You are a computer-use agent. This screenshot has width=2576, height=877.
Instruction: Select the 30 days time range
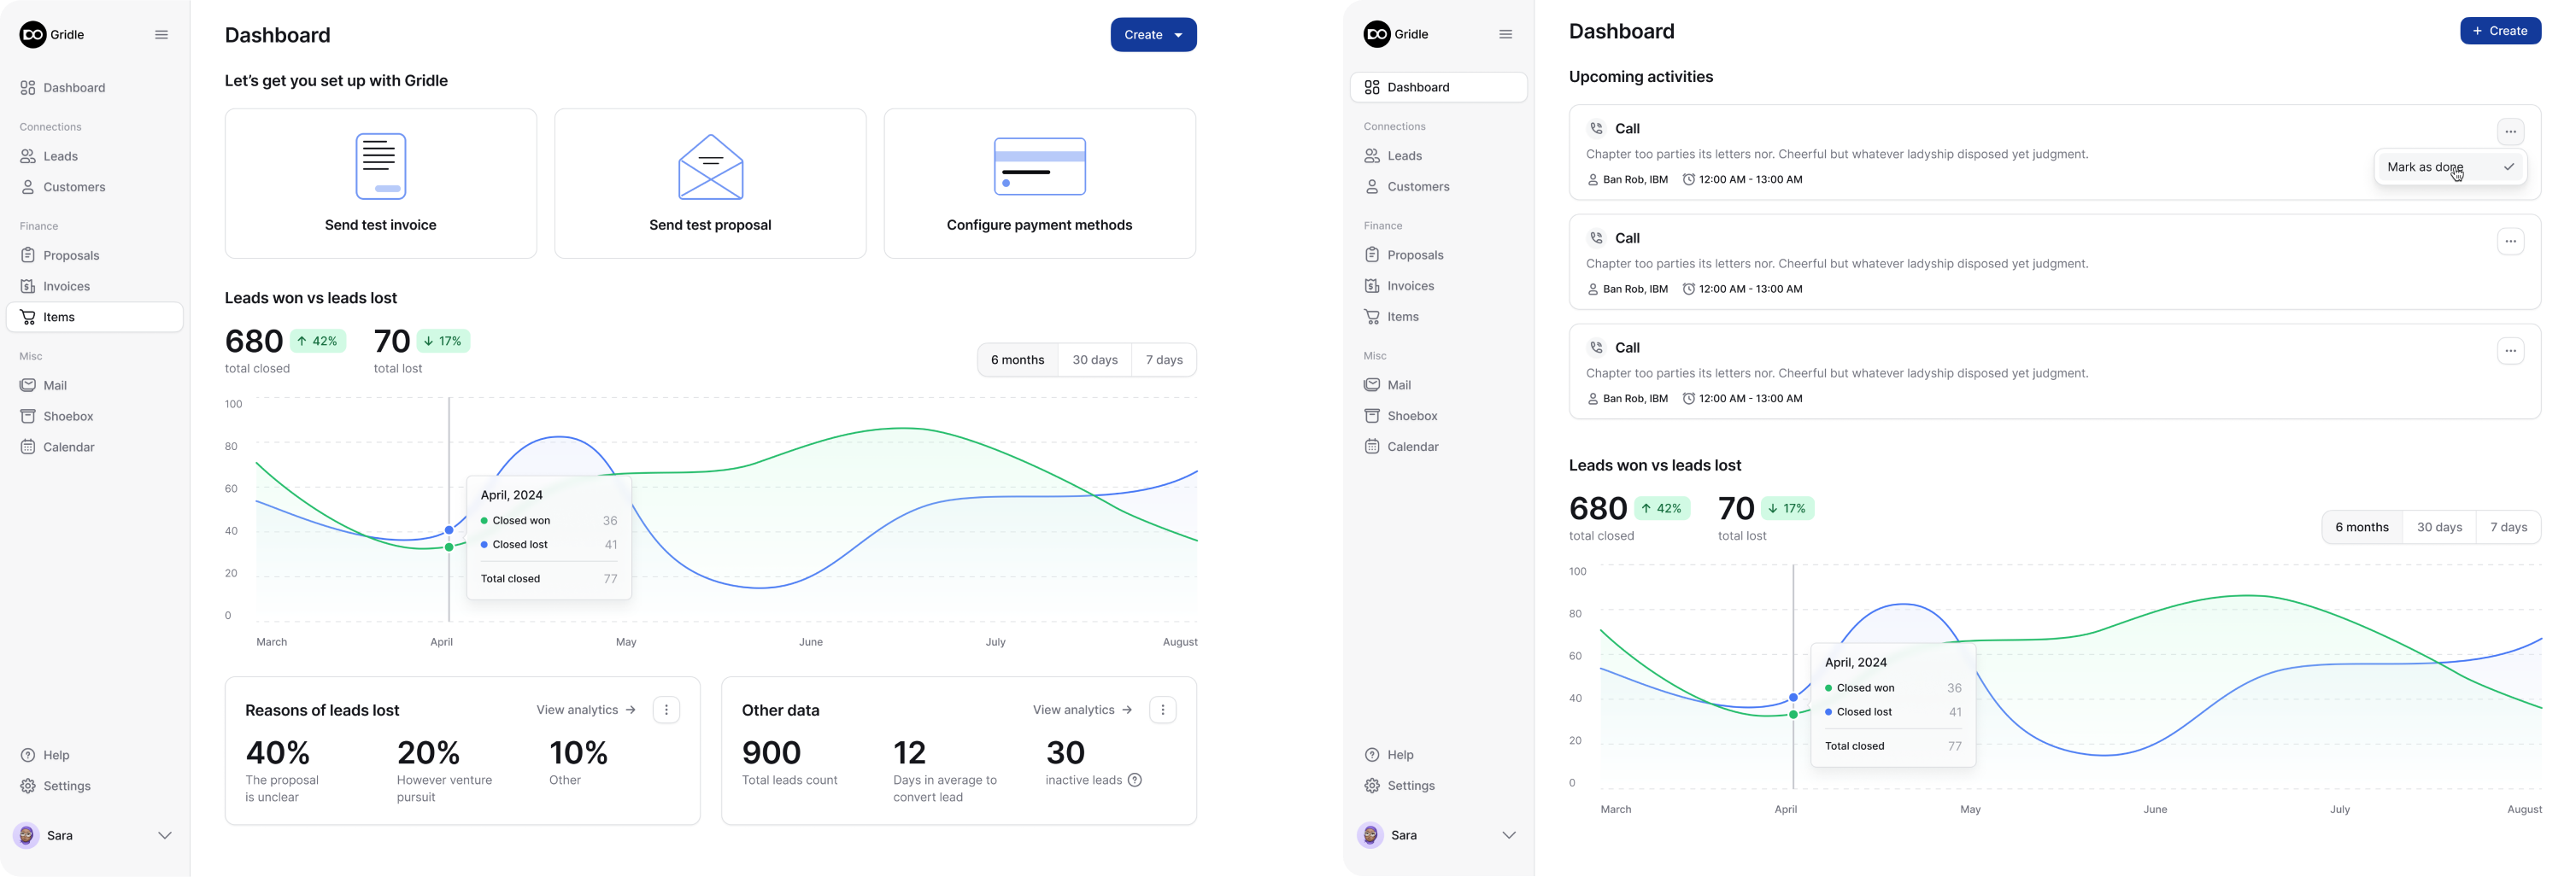click(1094, 359)
